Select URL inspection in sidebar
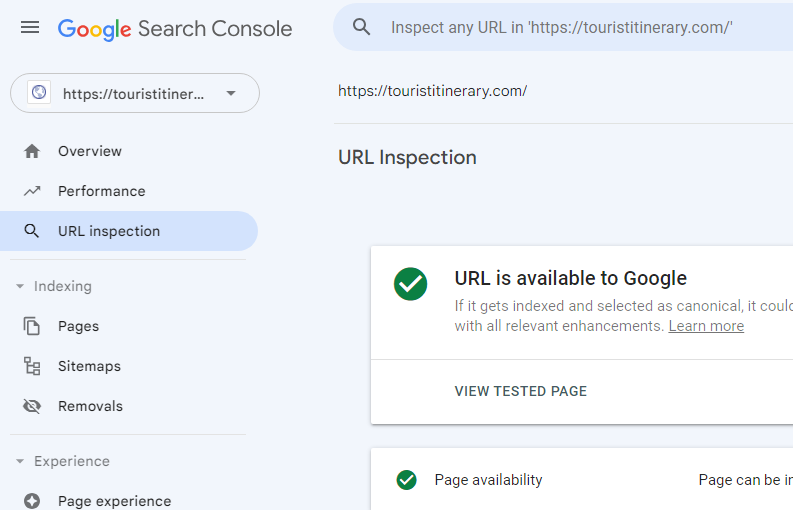 [109, 231]
